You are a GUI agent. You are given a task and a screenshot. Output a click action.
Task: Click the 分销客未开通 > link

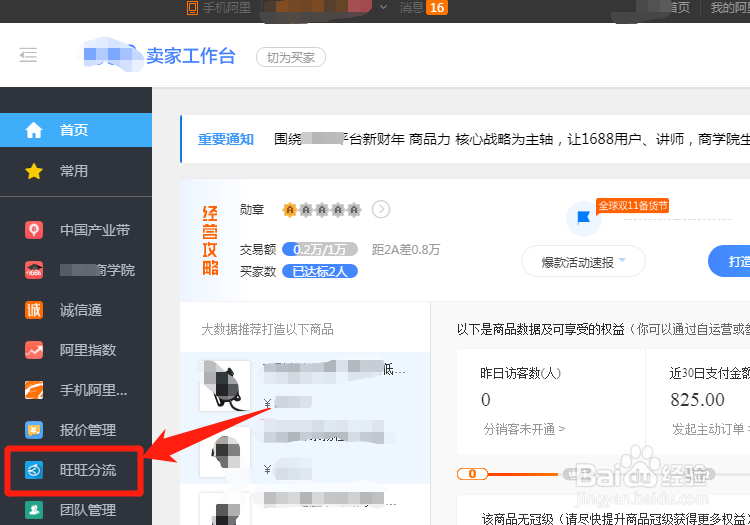click(x=524, y=429)
